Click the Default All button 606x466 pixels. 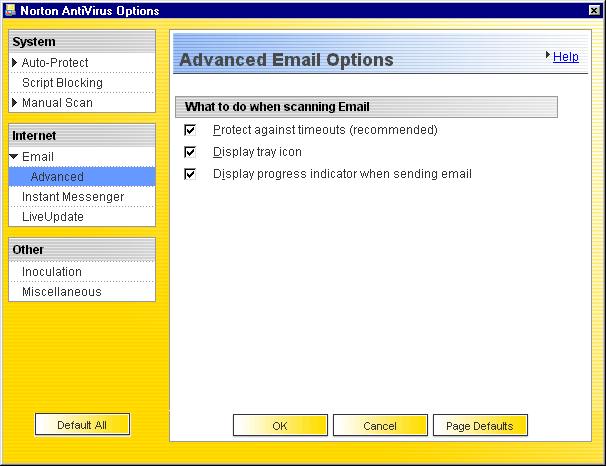82,425
